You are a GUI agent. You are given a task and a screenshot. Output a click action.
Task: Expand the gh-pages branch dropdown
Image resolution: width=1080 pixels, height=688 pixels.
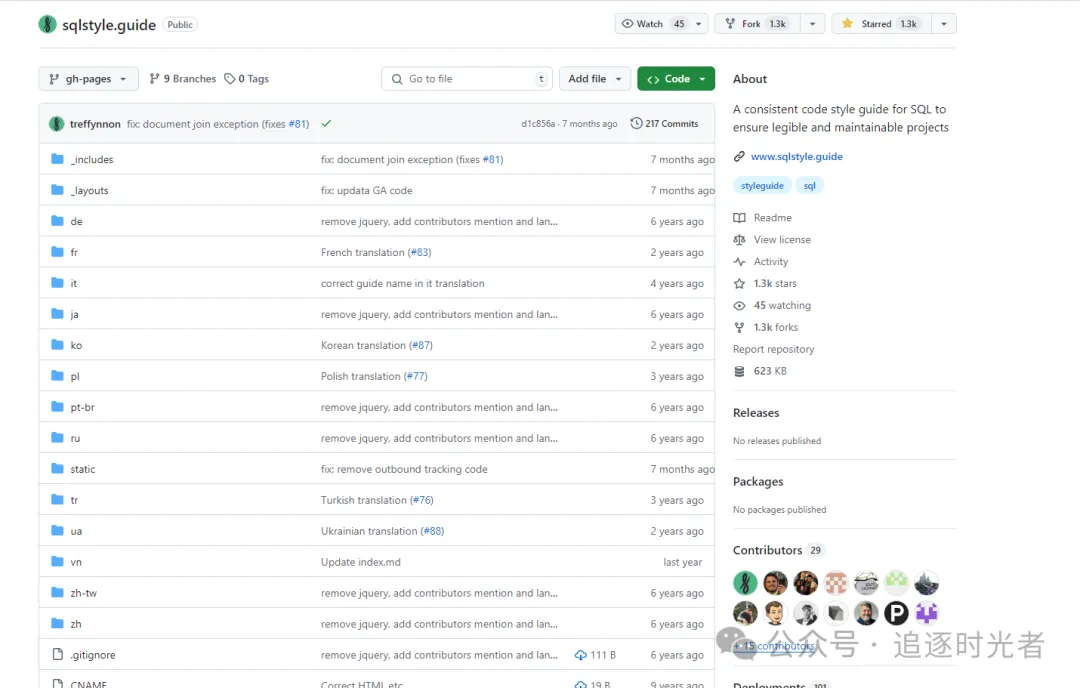coord(88,79)
